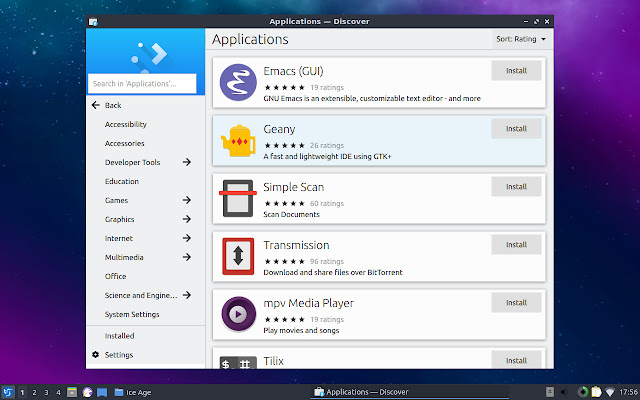Click the clock showing 17:56
Viewport: 640px width, 400px height.
coord(628,392)
